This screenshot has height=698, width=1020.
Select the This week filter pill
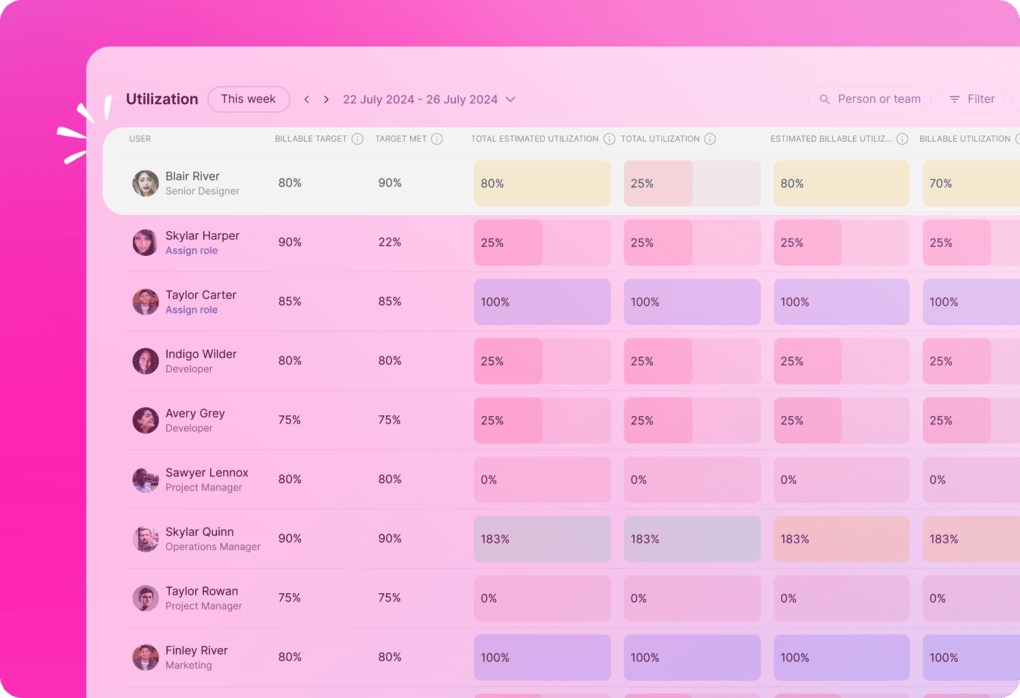pyautogui.click(x=248, y=99)
